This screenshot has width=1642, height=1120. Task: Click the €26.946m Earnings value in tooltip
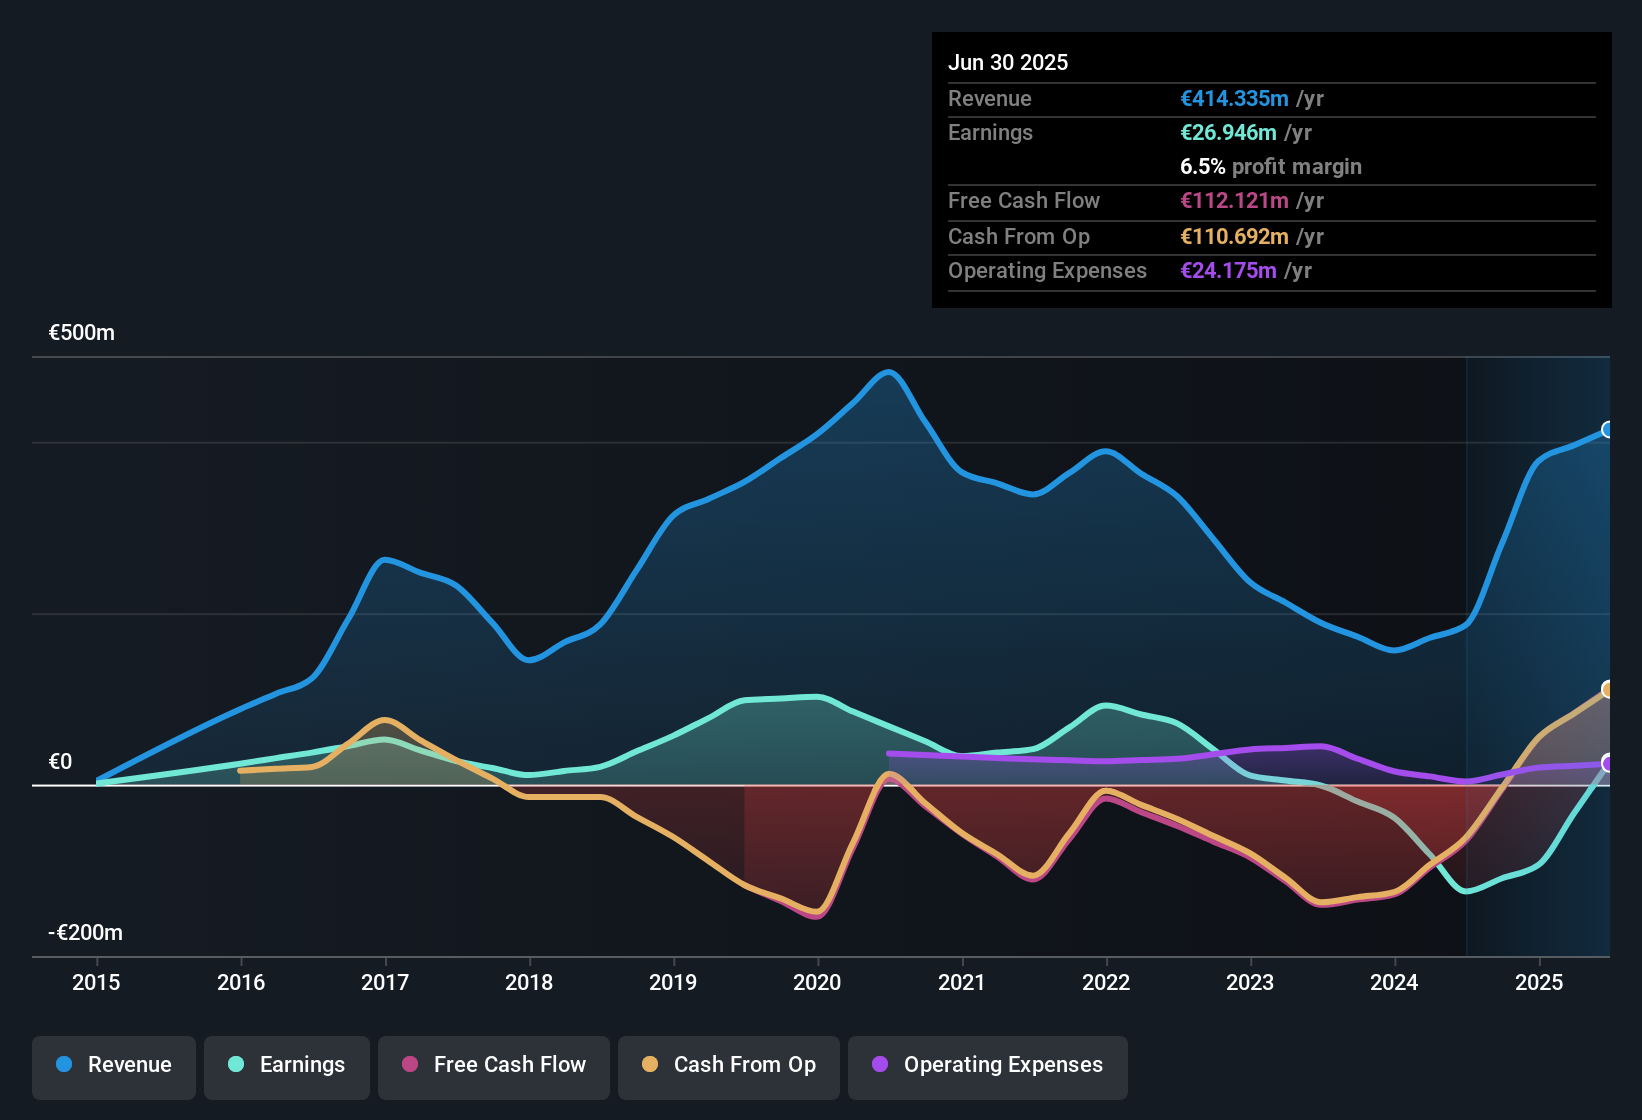point(1228,132)
